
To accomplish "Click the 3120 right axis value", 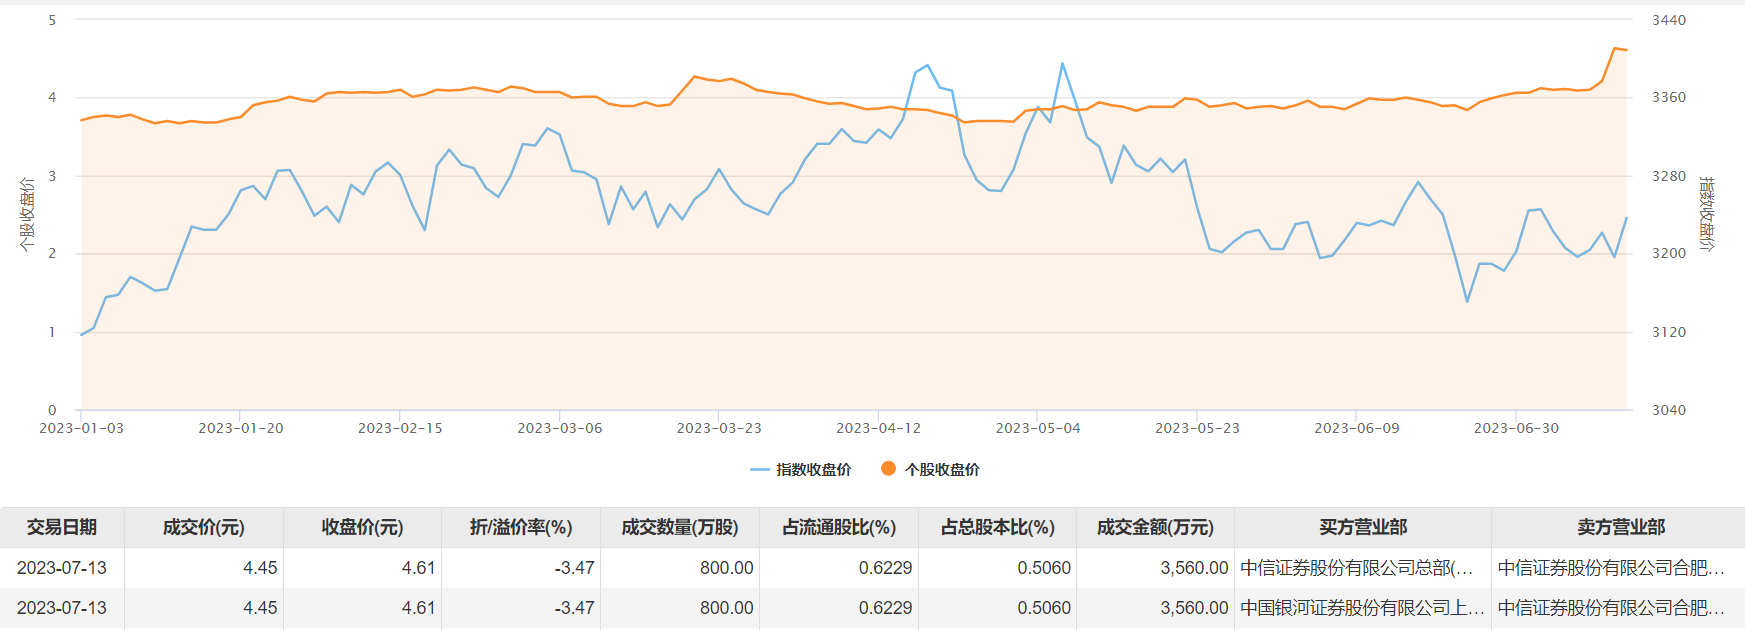I will (1668, 332).
